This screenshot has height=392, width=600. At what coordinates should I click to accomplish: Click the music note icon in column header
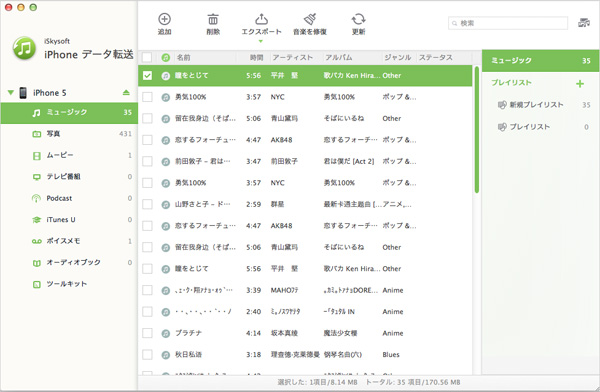coord(166,57)
